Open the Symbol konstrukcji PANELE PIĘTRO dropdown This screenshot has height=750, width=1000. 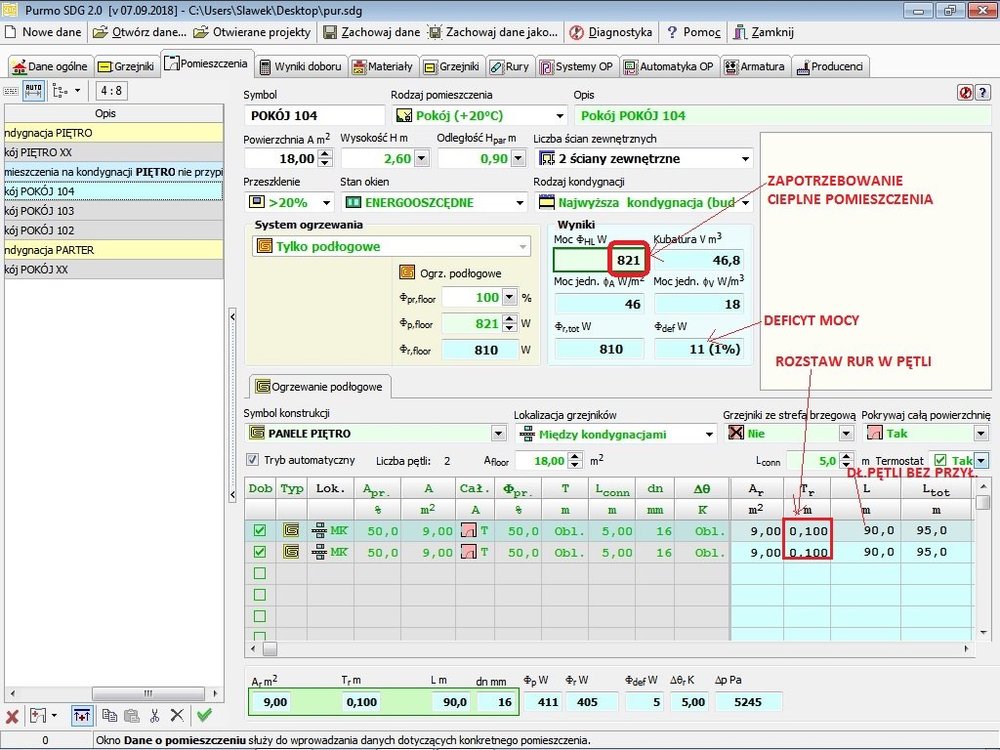pos(498,434)
